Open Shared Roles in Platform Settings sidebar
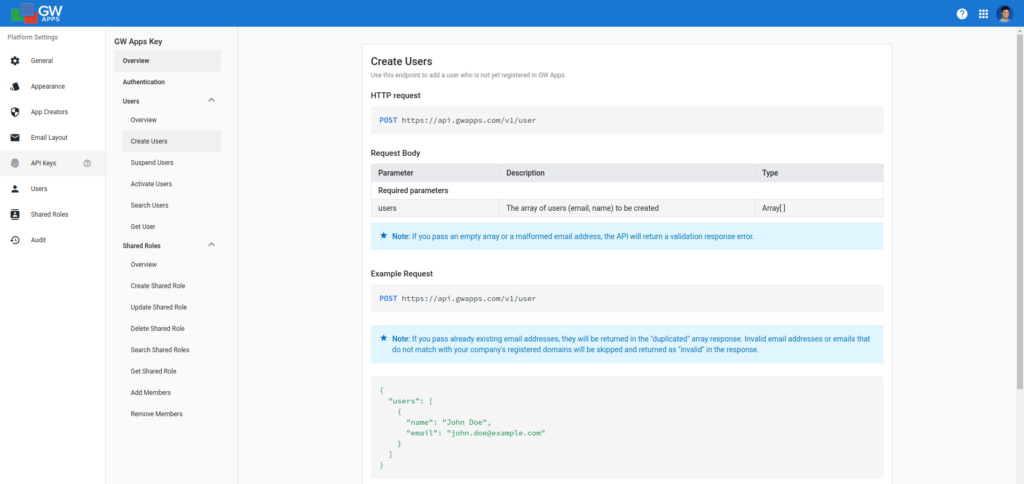Image resolution: width=1024 pixels, height=484 pixels. 52,214
